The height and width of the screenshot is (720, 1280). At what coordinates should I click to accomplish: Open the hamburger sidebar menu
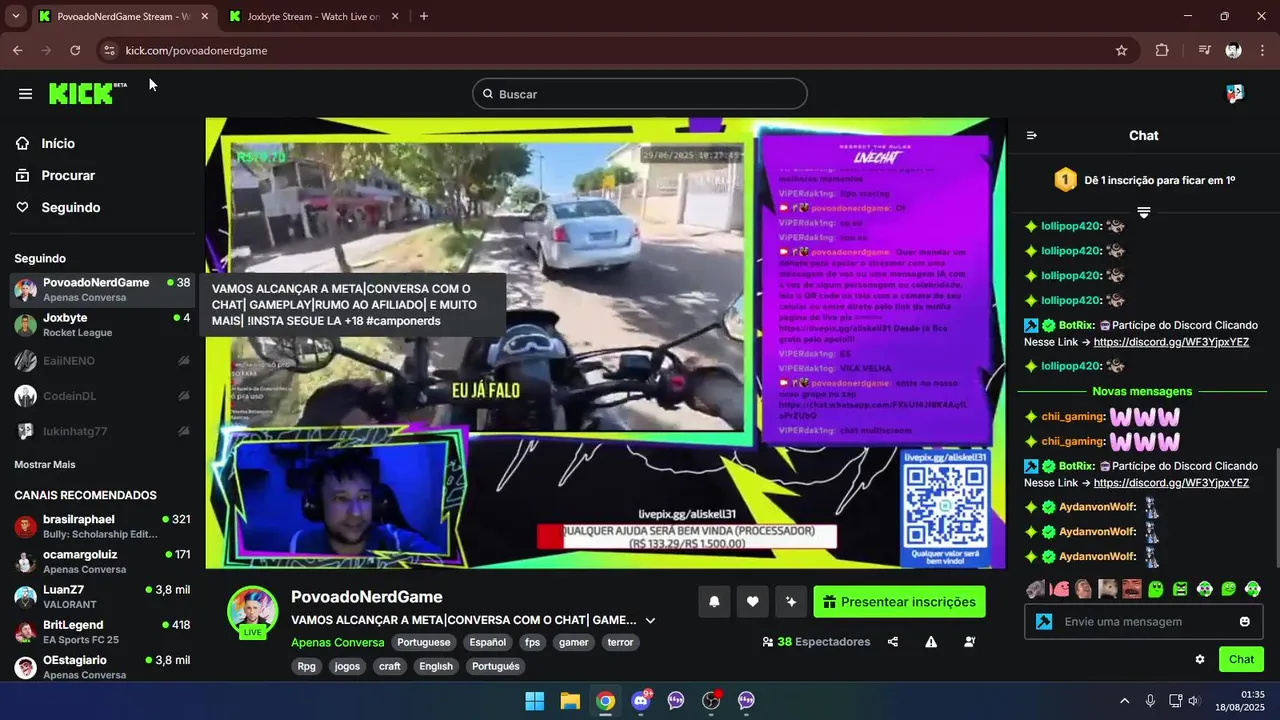(x=25, y=94)
